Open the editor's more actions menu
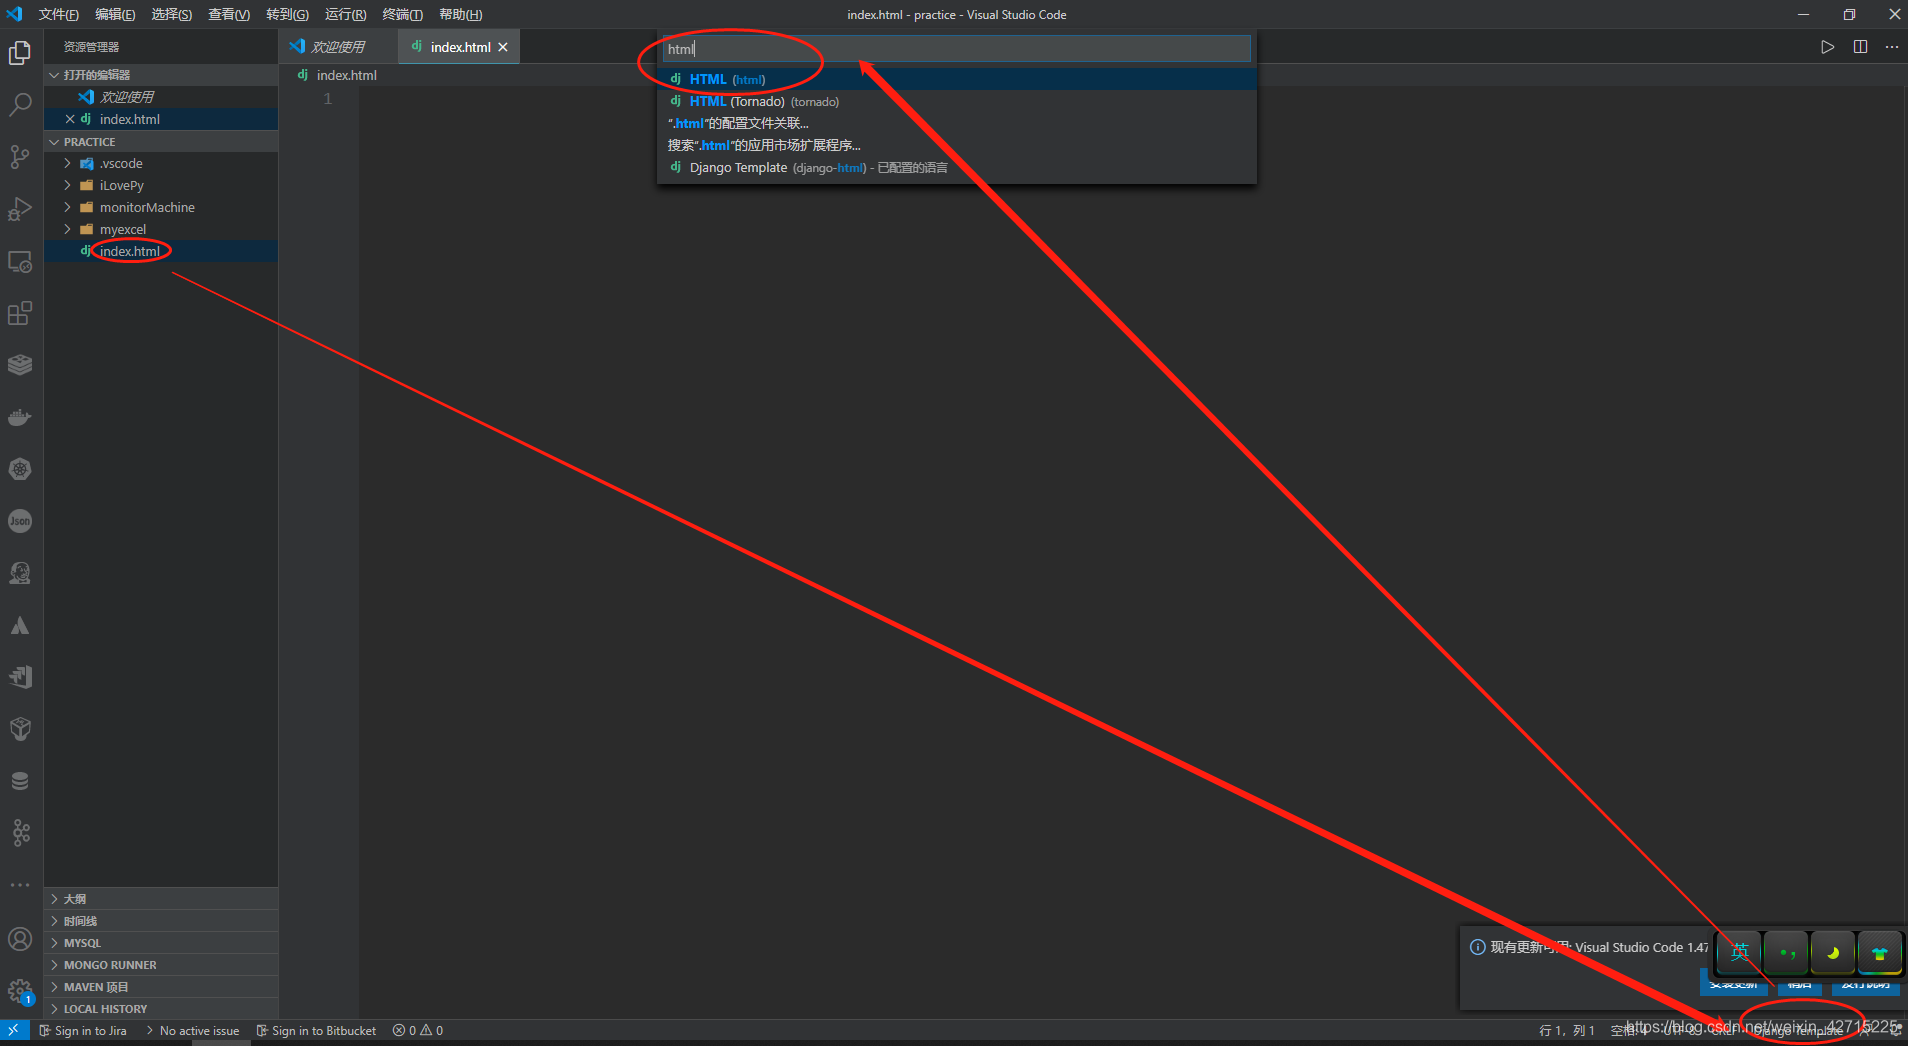Image resolution: width=1908 pixels, height=1046 pixels. [x=1892, y=47]
